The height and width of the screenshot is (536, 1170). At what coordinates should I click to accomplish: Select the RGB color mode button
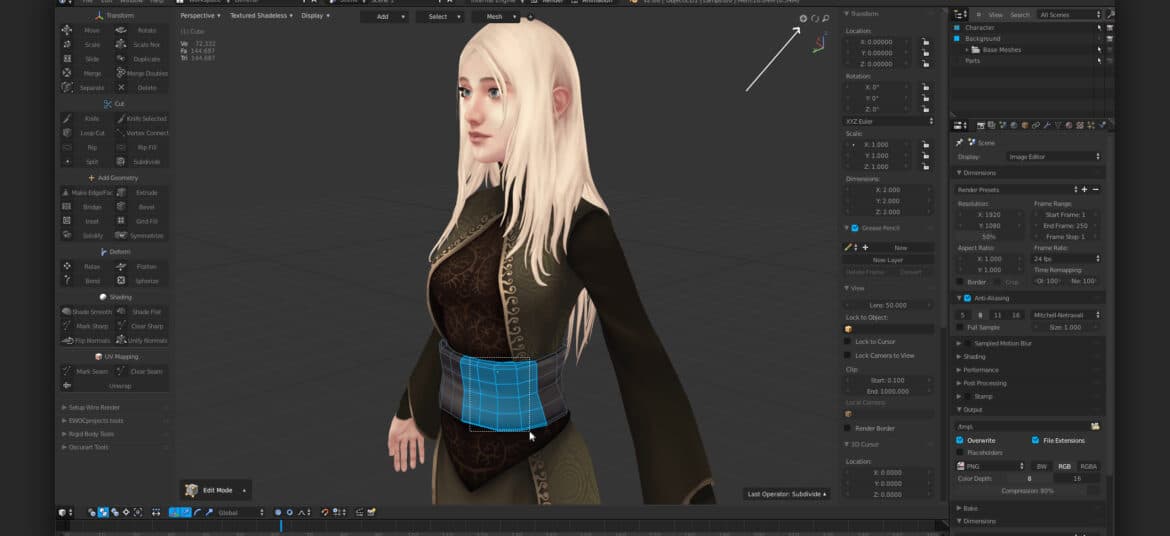point(1064,466)
